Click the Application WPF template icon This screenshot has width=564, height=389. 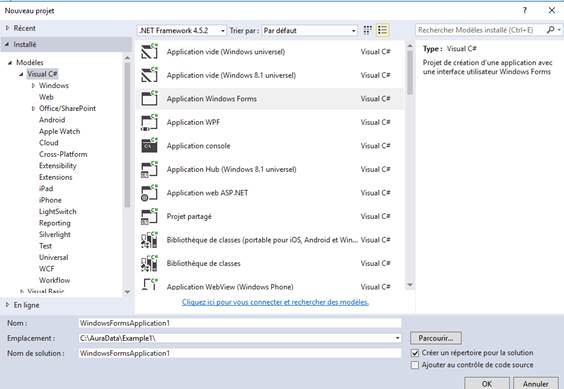(149, 122)
